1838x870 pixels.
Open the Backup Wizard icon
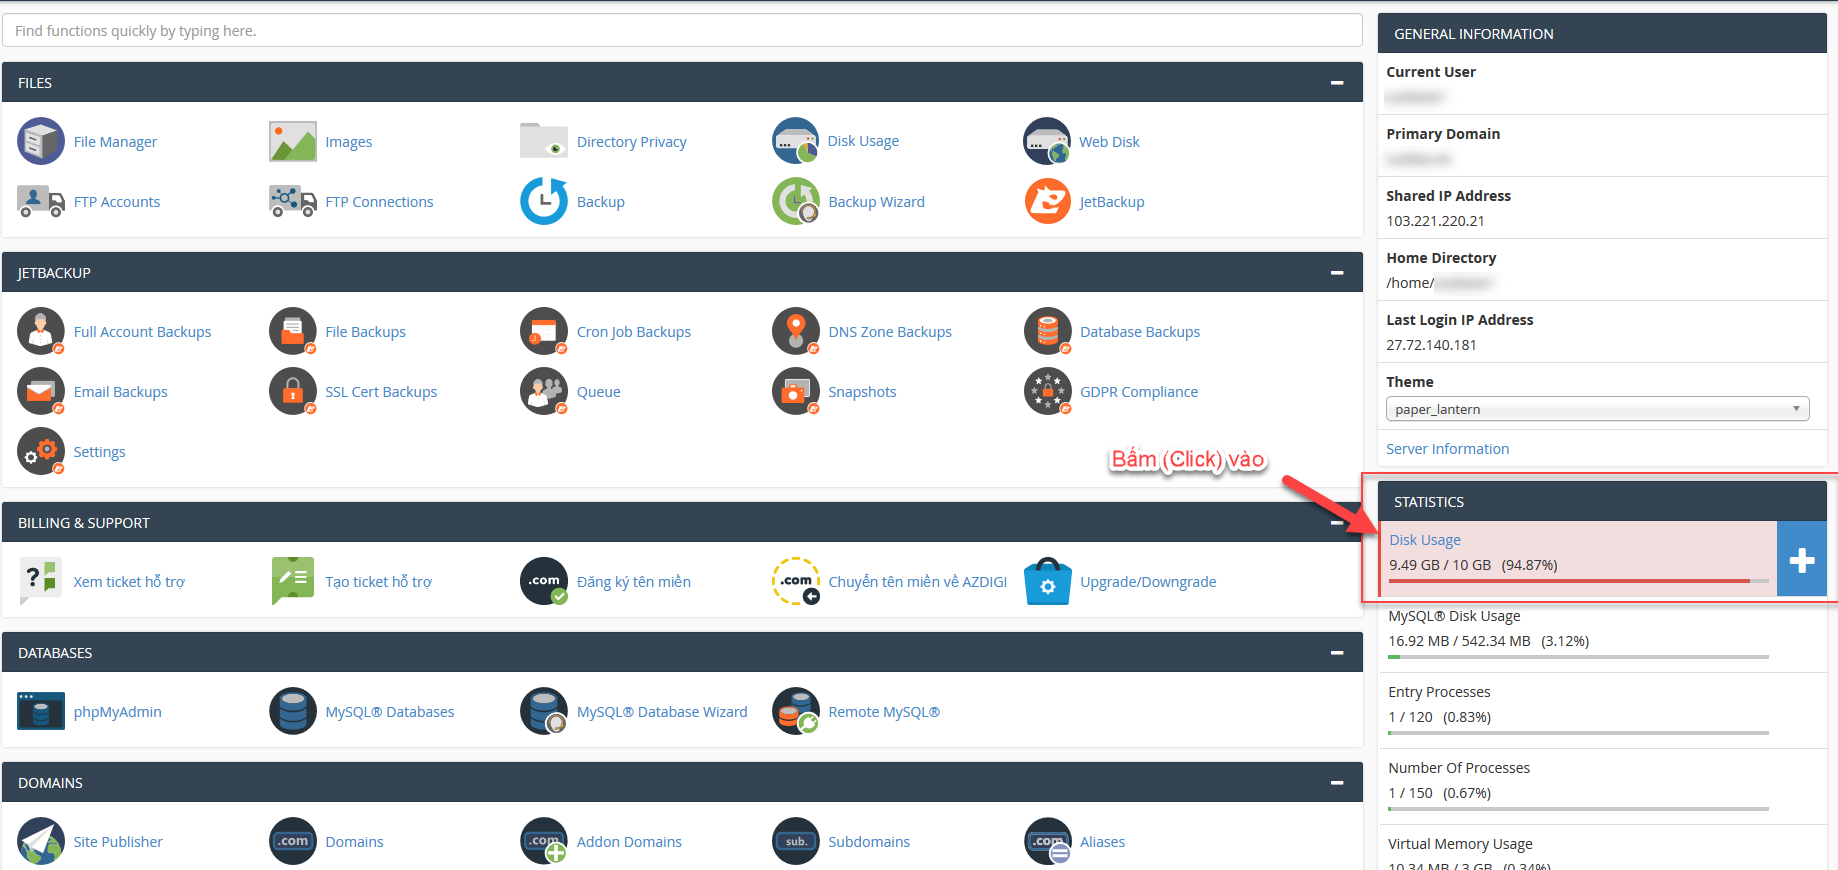796,201
